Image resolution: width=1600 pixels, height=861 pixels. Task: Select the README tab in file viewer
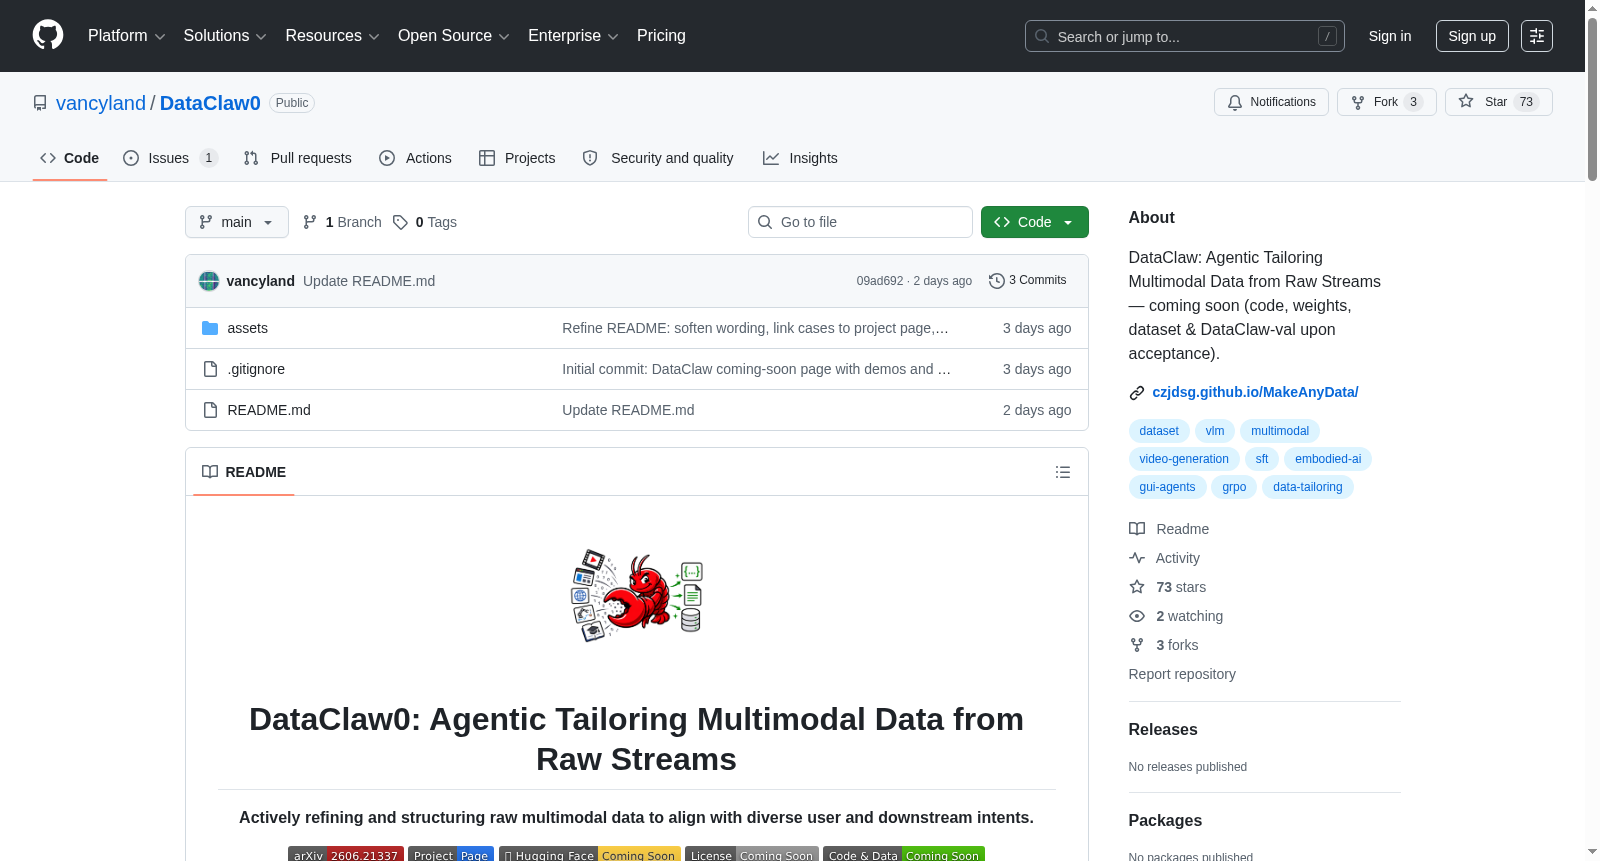pyautogui.click(x=244, y=472)
